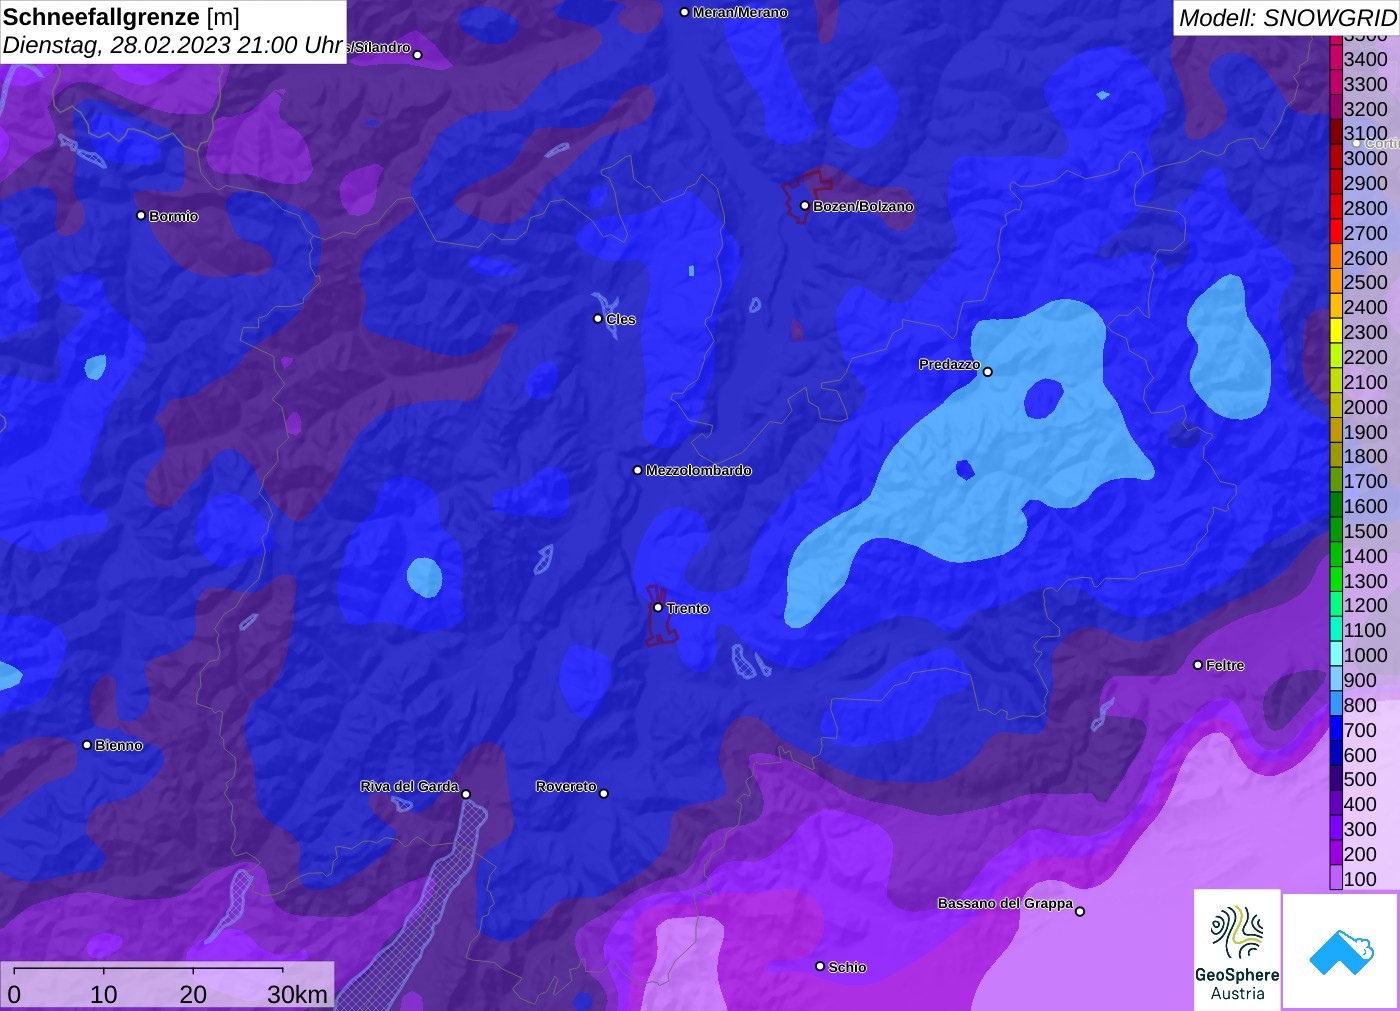
Task: Select the Trento city marker
Action: (658, 607)
